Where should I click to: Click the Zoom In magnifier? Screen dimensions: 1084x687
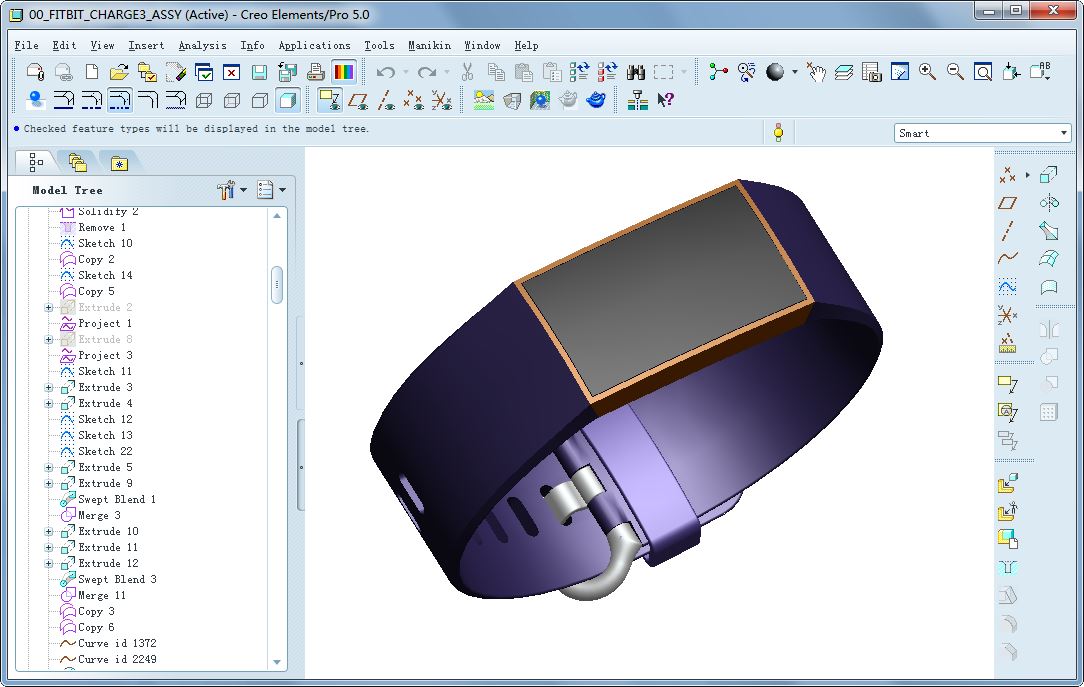click(x=927, y=72)
